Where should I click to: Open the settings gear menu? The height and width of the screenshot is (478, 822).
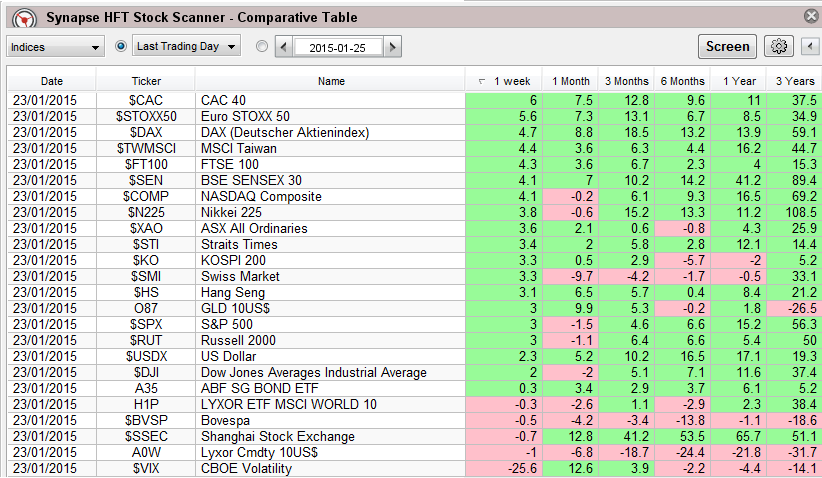coord(778,46)
